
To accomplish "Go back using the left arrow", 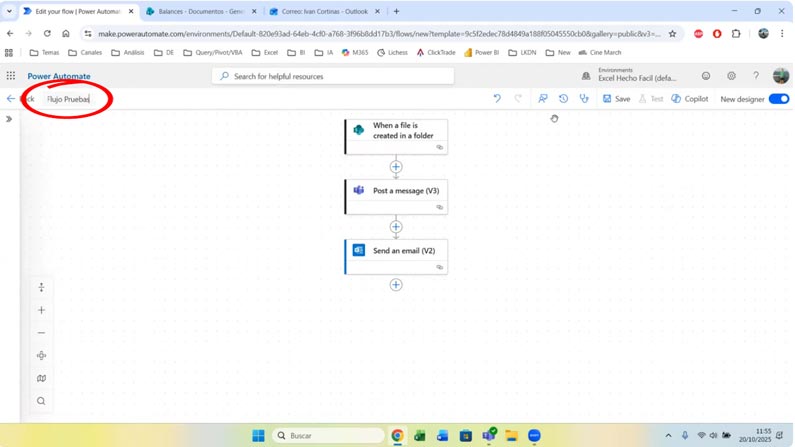I will pos(11,99).
